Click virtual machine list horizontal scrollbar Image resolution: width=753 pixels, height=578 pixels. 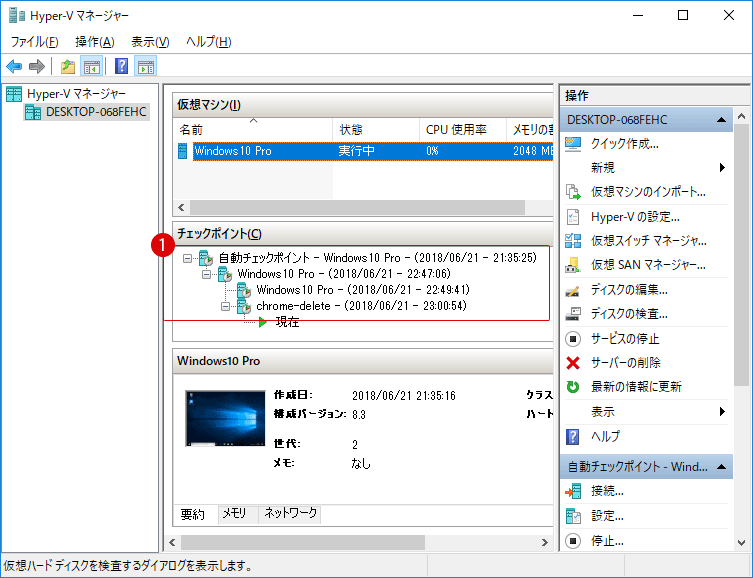point(357,207)
